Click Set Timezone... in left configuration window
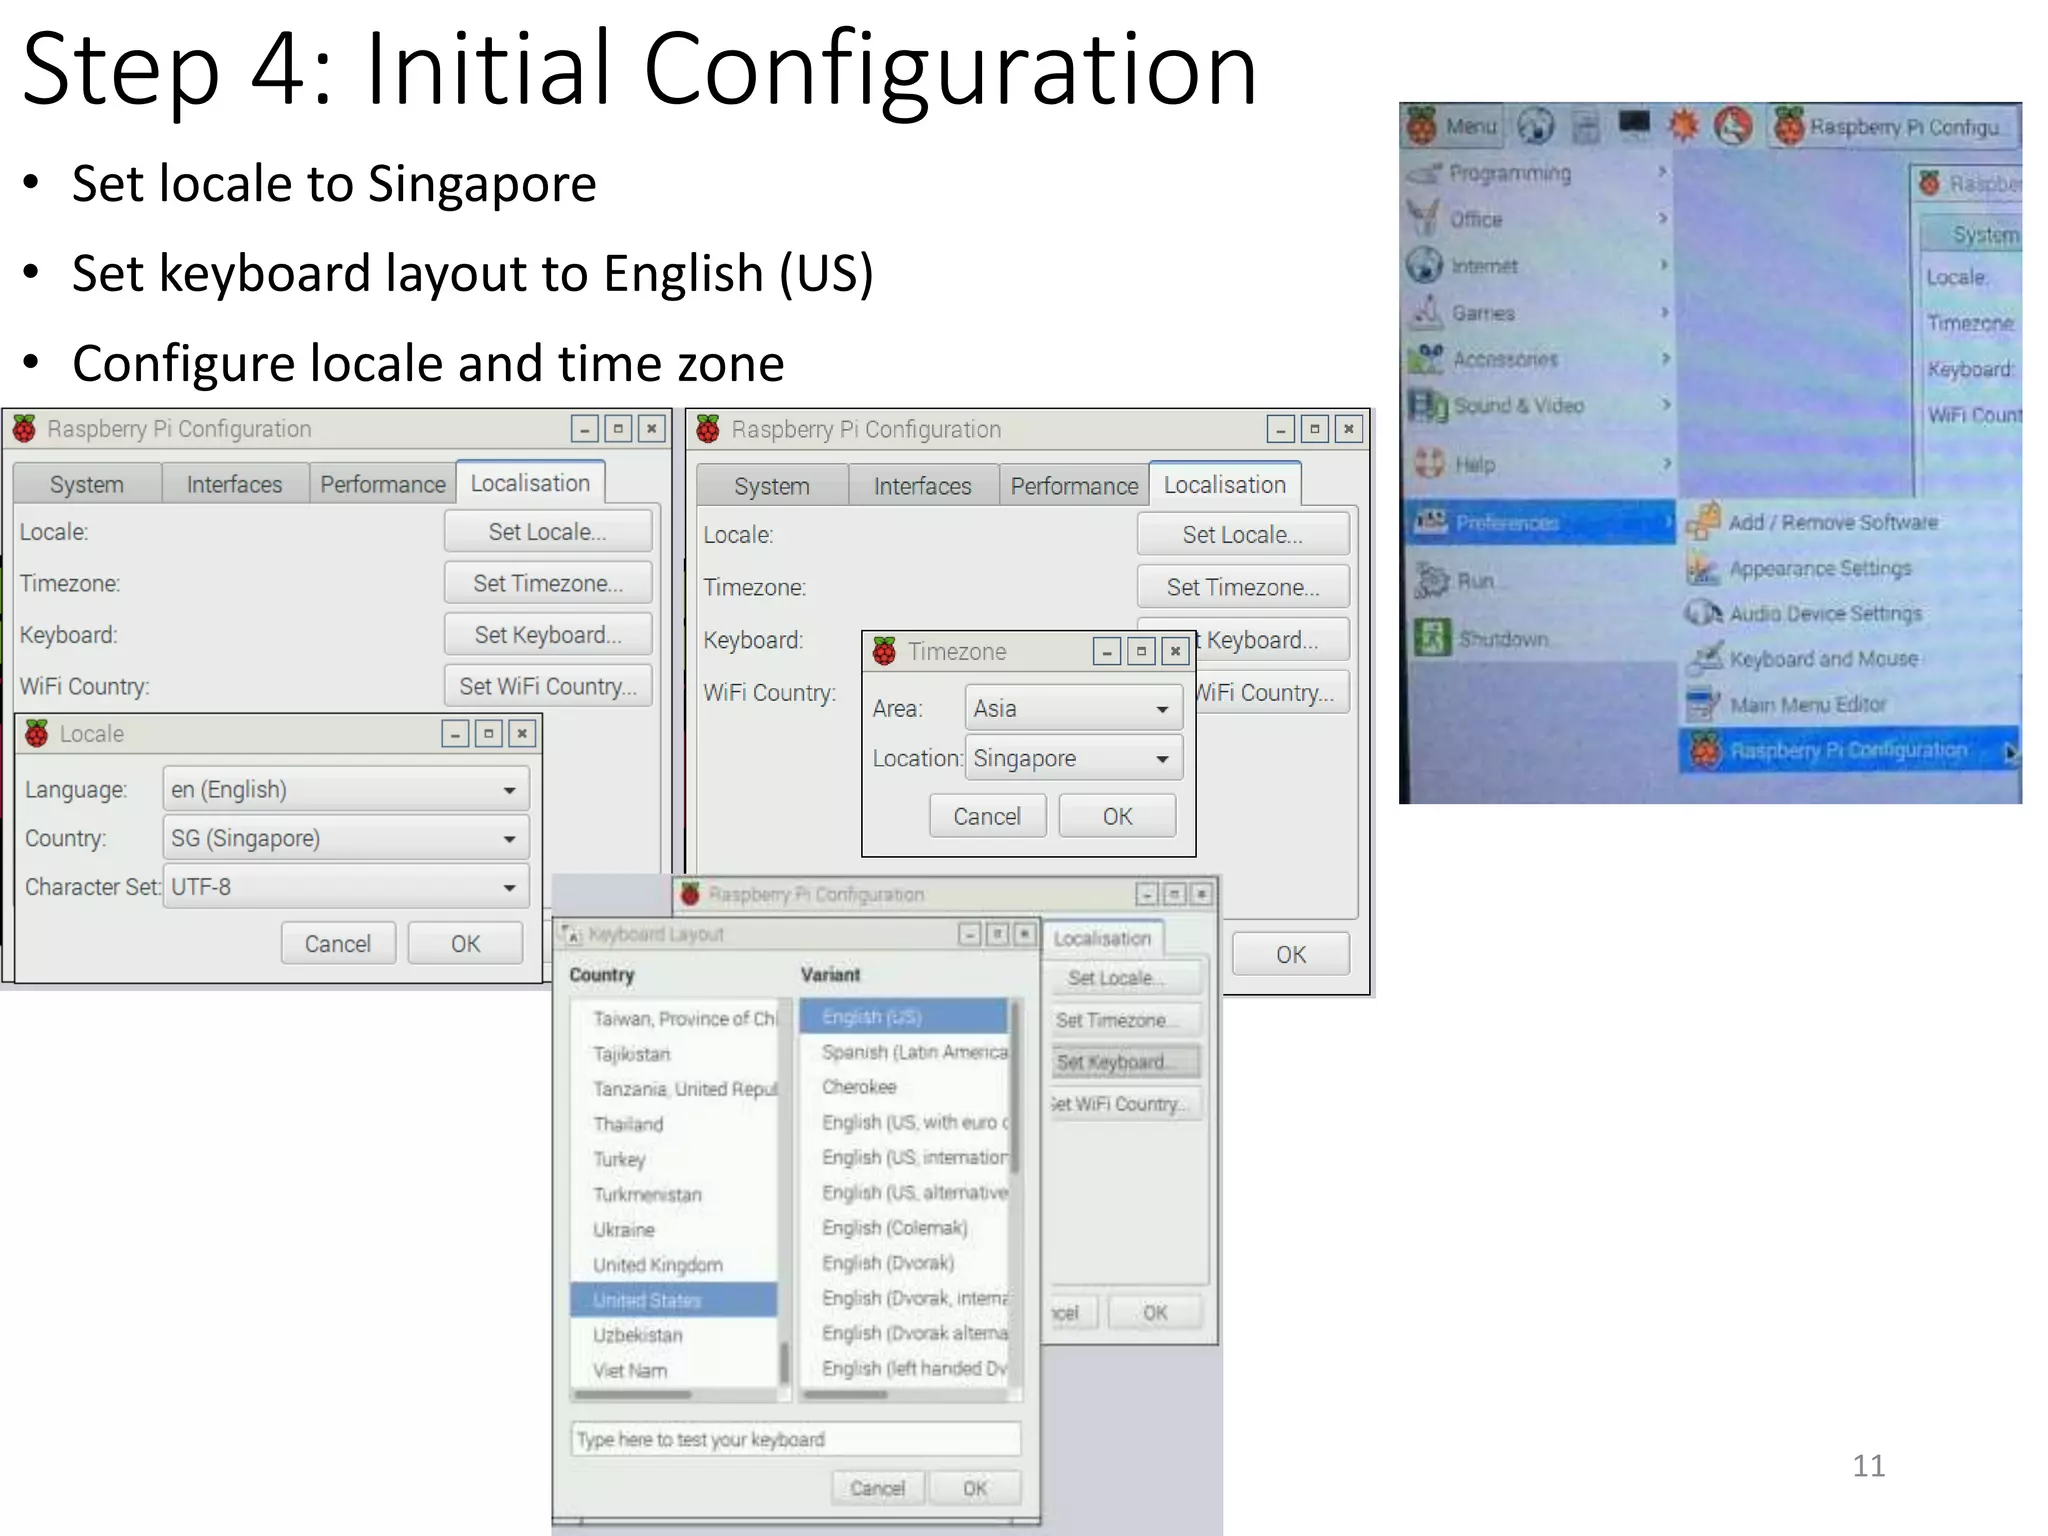The height and width of the screenshot is (1536, 2048). coord(548,583)
